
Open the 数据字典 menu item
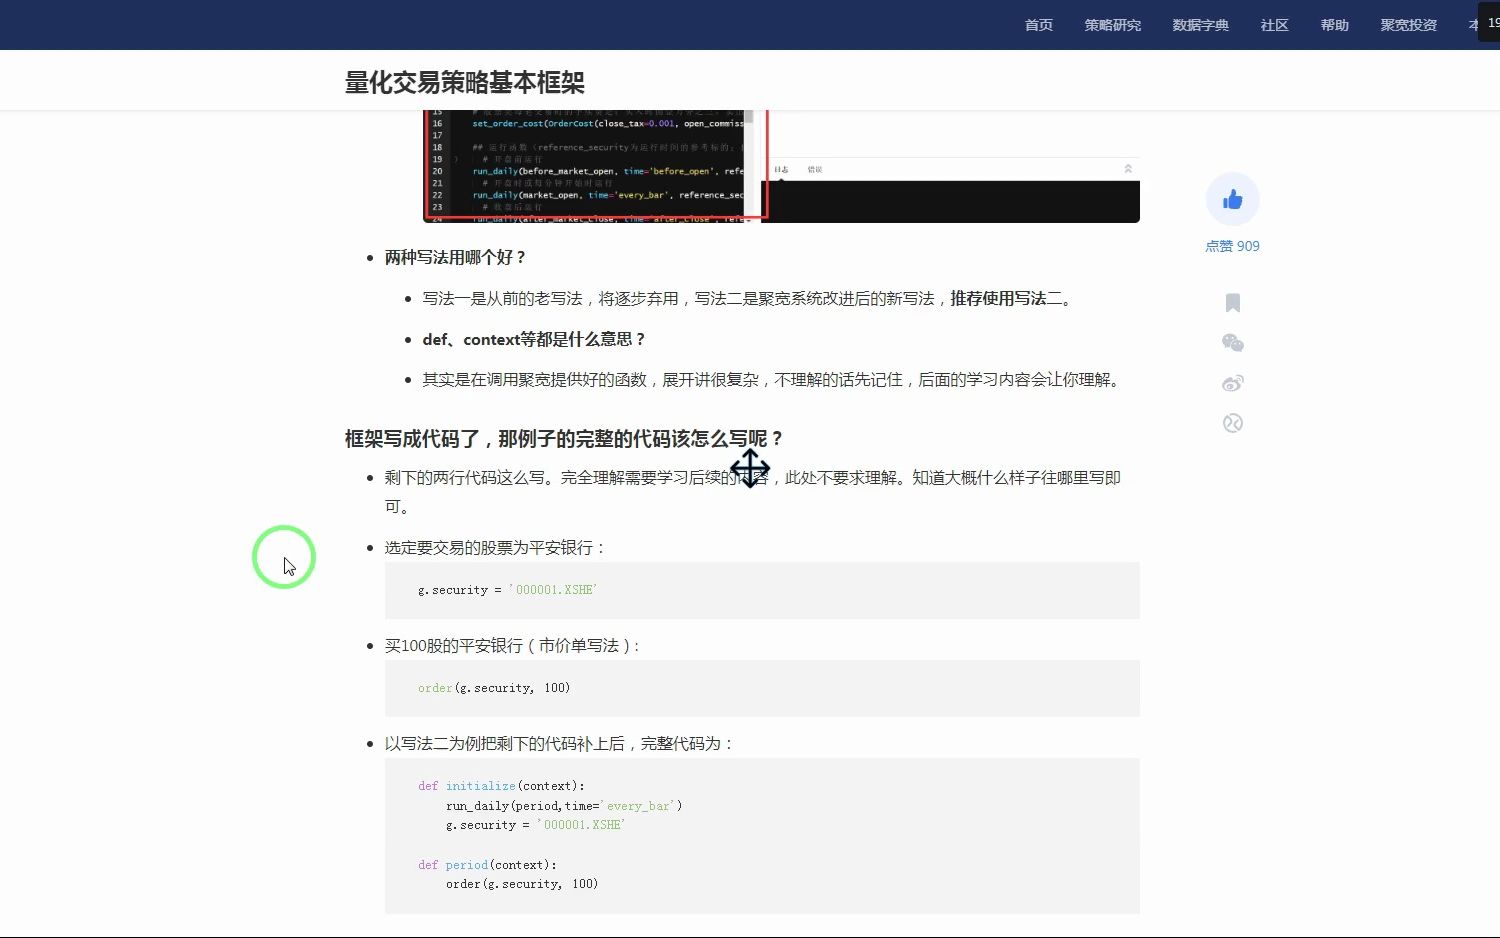[1201, 25]
